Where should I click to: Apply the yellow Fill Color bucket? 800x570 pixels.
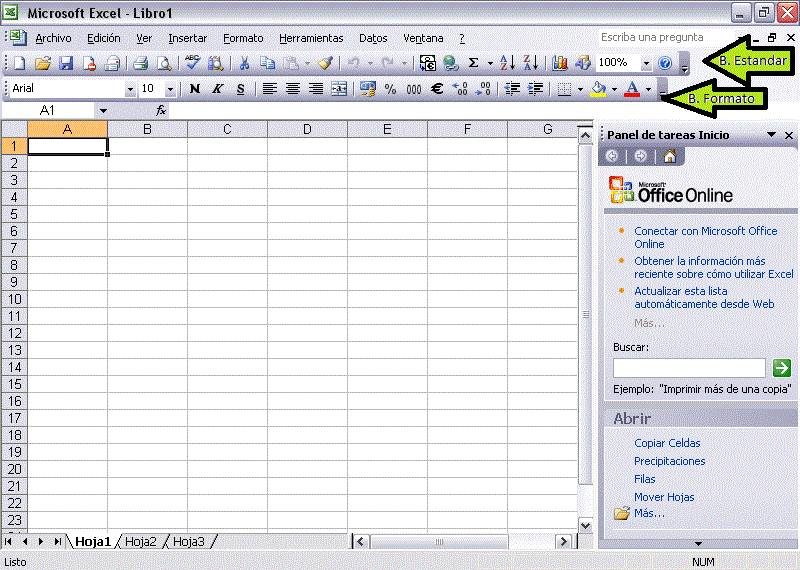click(598, 89)
